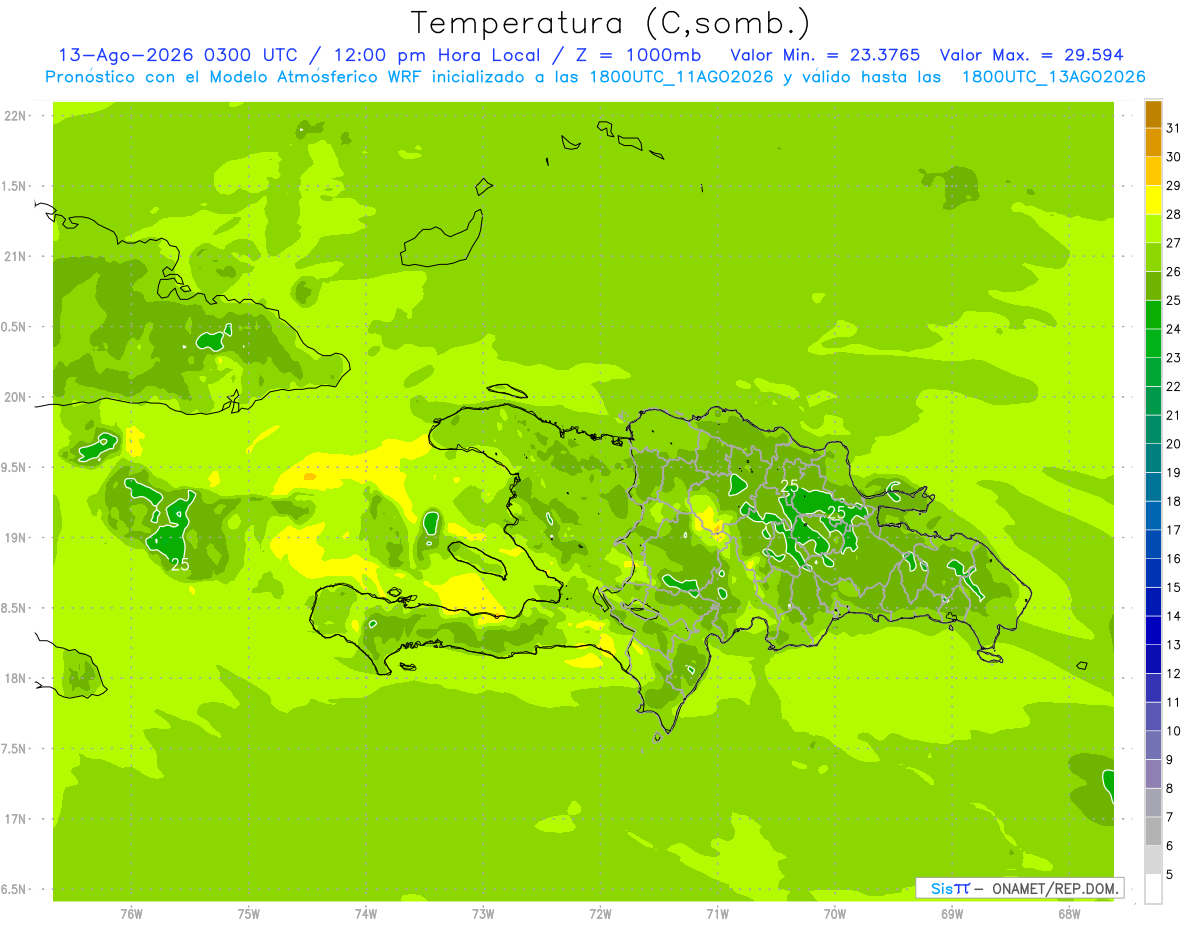
Task: Click the "5" color bar label
Action: point(1169,875)
